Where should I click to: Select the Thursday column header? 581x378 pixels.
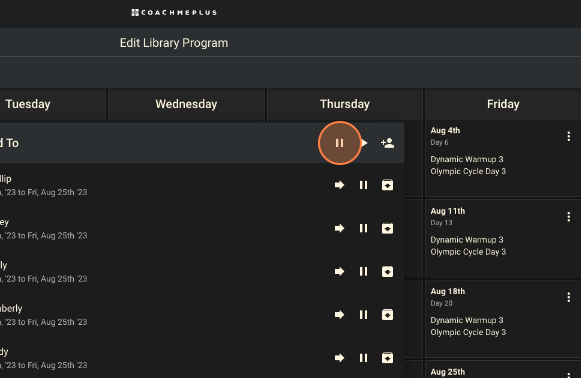point(345,104)
